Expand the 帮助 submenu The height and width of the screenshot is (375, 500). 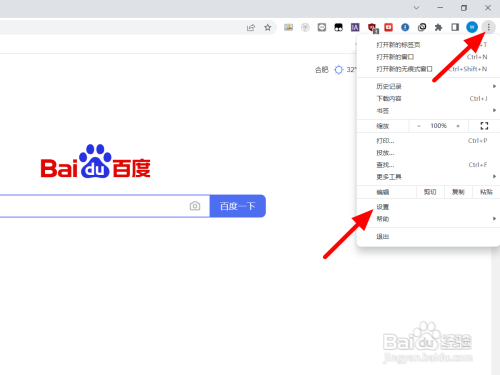428,219
